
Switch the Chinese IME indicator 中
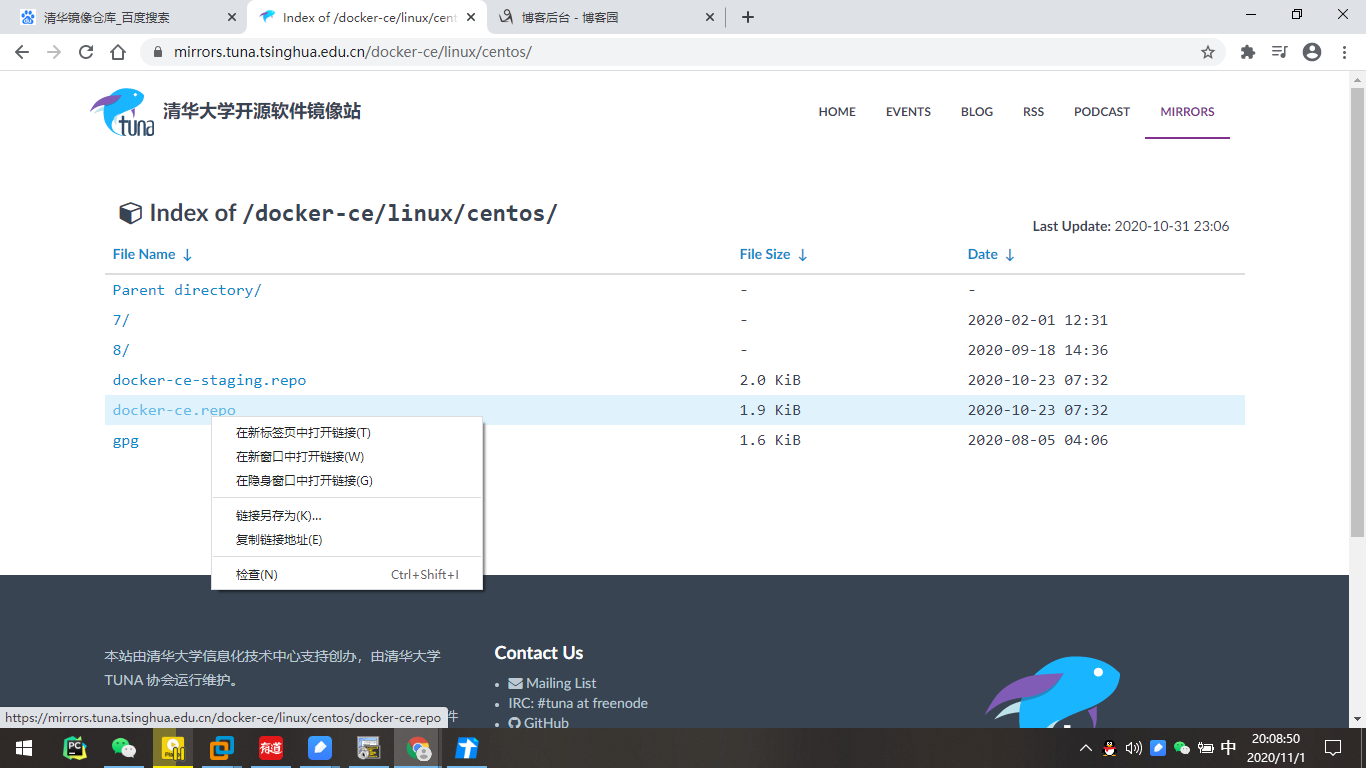[1229, 748]
